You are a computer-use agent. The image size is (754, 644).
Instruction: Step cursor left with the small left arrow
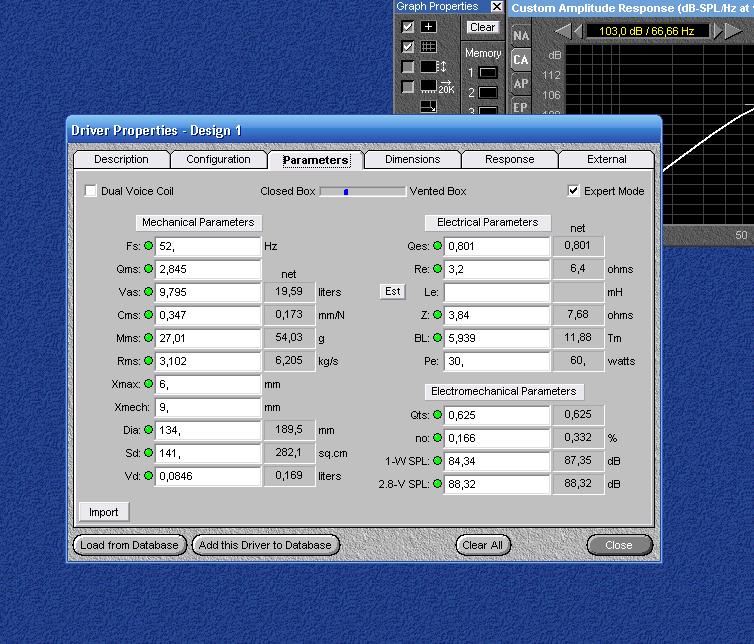coord(579,31)
